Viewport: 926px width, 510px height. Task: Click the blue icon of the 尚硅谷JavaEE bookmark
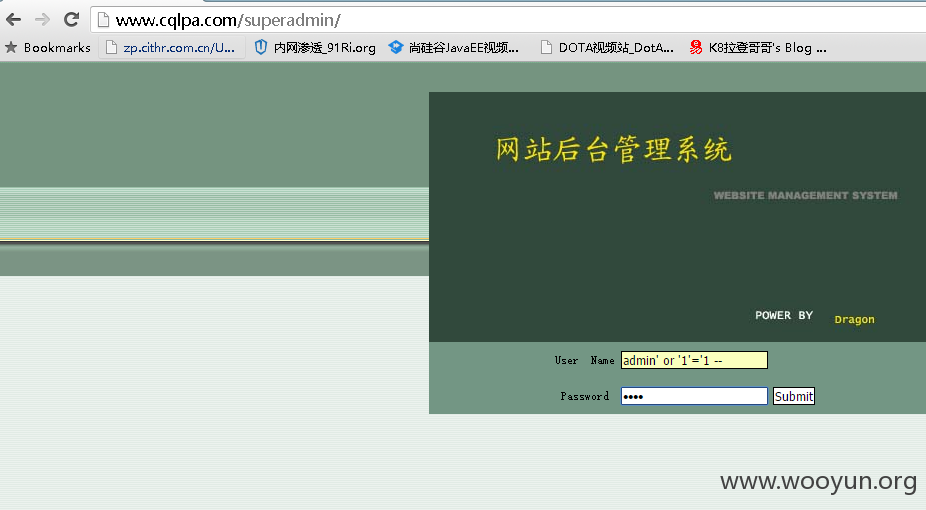[x=396, y=47]
